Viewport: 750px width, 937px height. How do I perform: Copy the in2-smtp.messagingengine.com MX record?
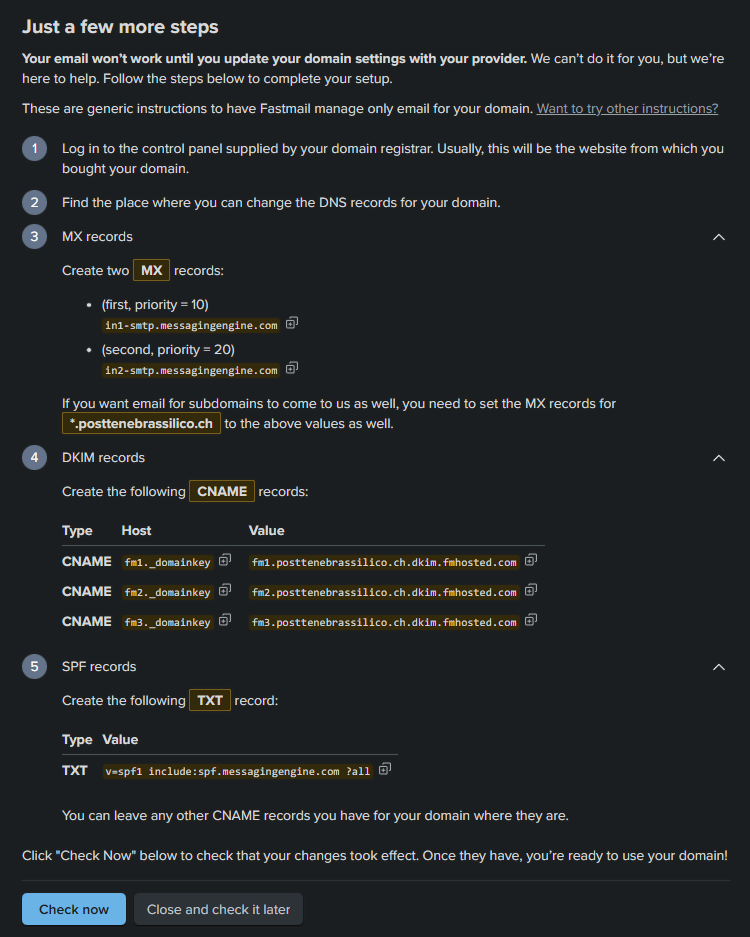click(x=291, y=369)
